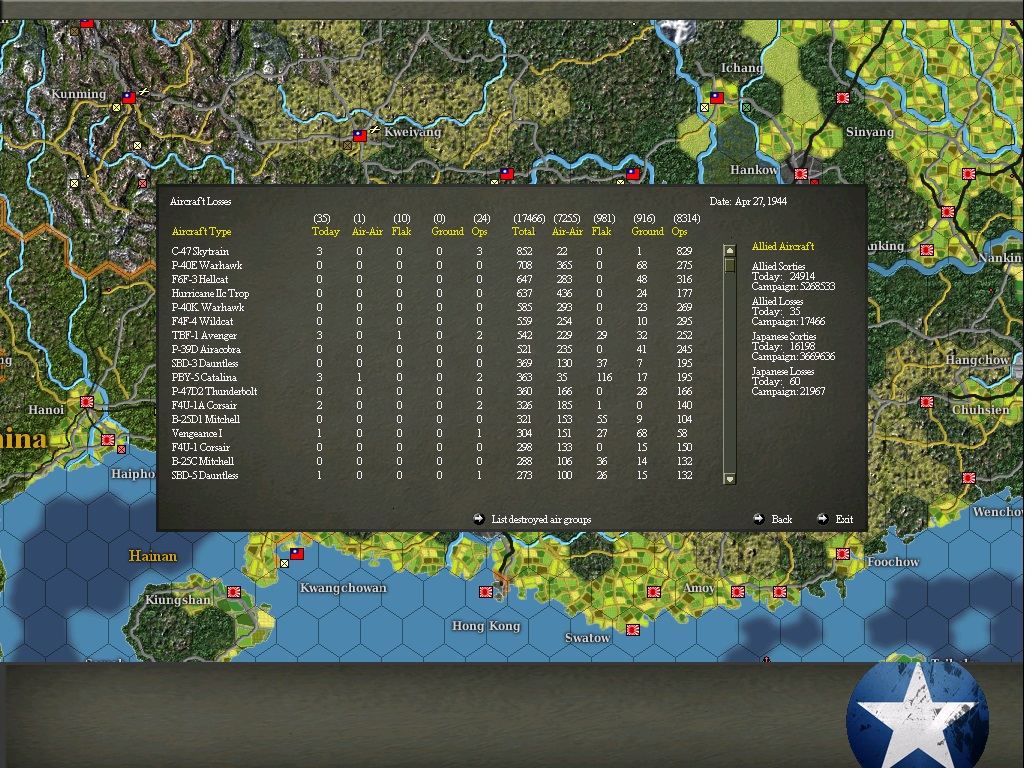This screenshot has height=768, width=1032.
Task: Sort by campaign Ops losses header (8314)
Action: (x=679, y=232)
